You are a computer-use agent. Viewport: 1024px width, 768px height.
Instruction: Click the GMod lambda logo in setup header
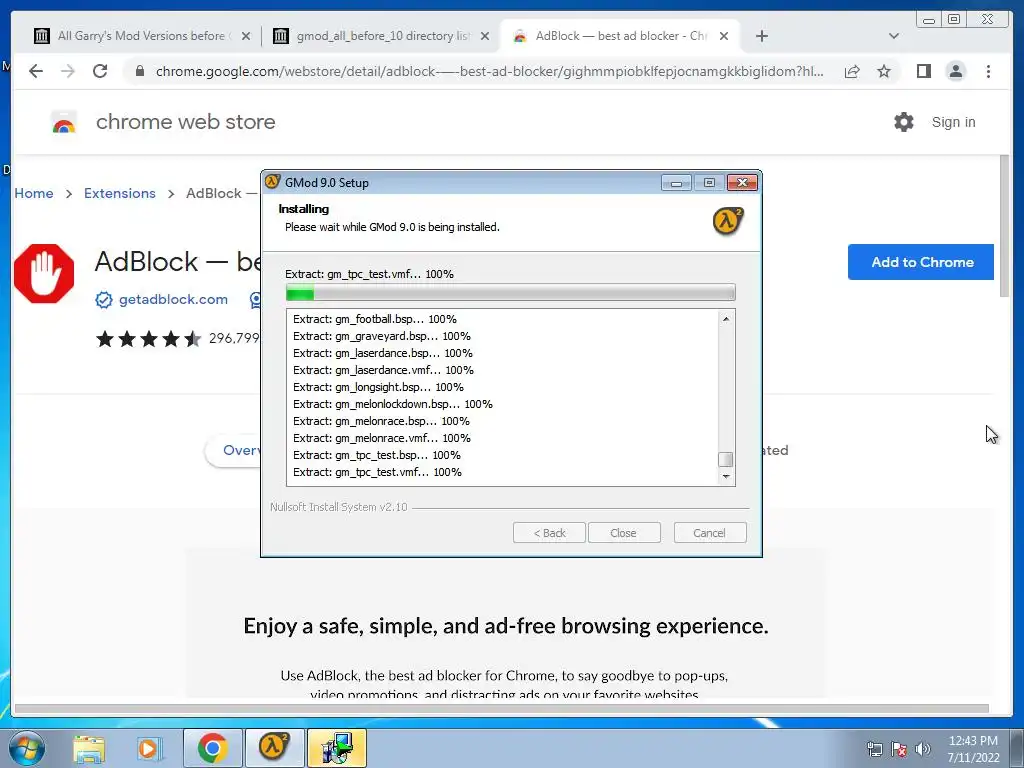(x=728, y=221)
